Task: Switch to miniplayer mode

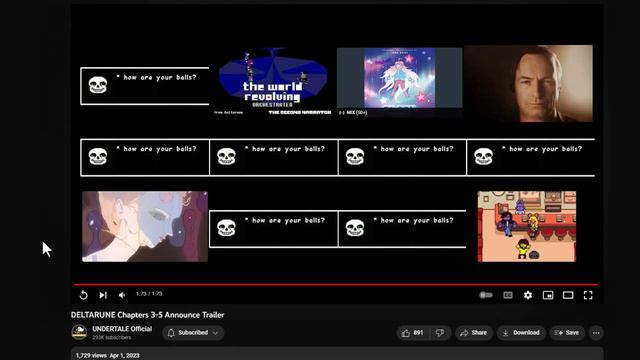Action: point(548,295)
